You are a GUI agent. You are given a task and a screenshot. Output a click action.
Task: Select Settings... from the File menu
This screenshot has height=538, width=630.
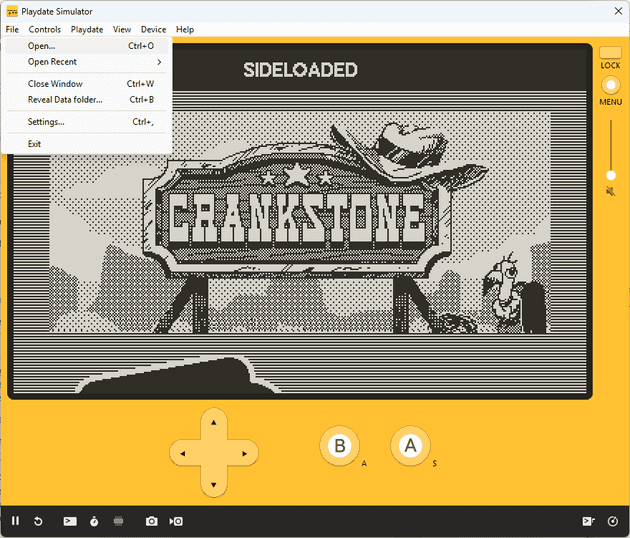click(x=46, y=122)
